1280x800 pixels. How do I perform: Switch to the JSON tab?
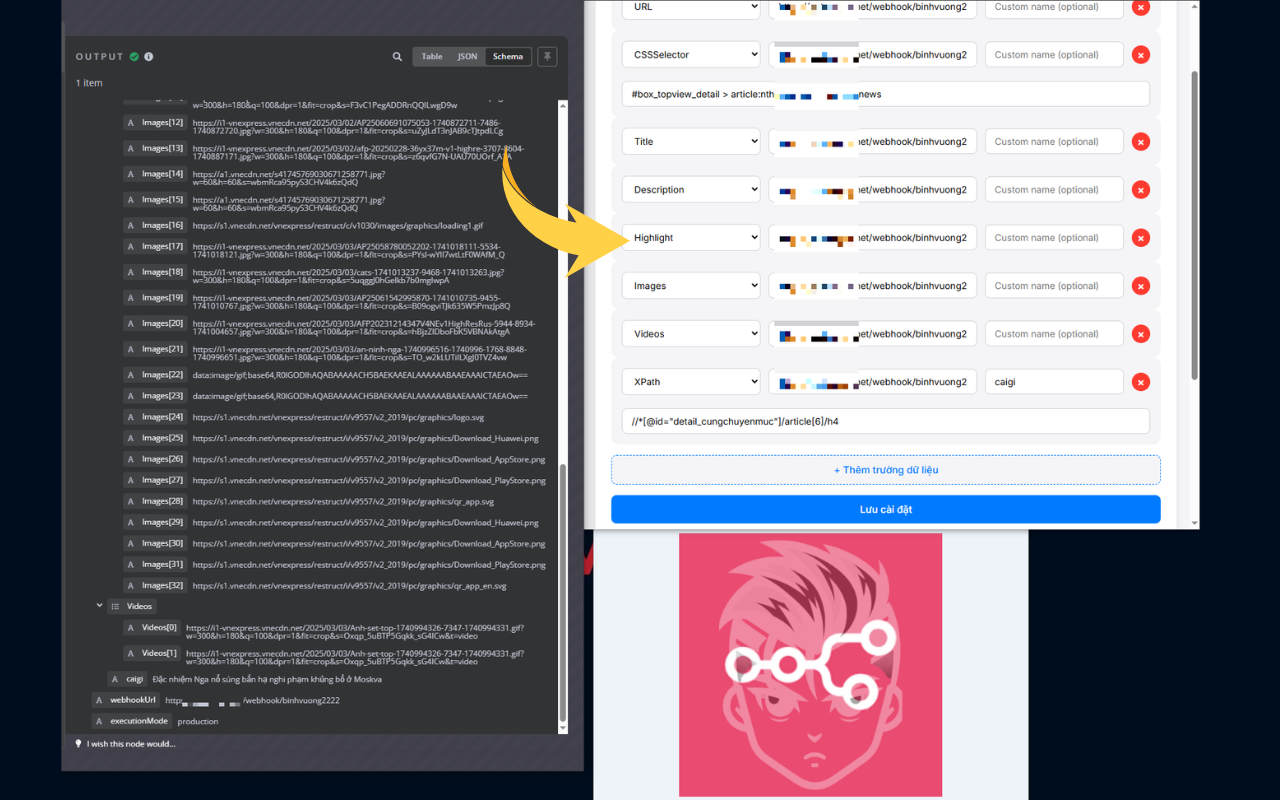467,56
